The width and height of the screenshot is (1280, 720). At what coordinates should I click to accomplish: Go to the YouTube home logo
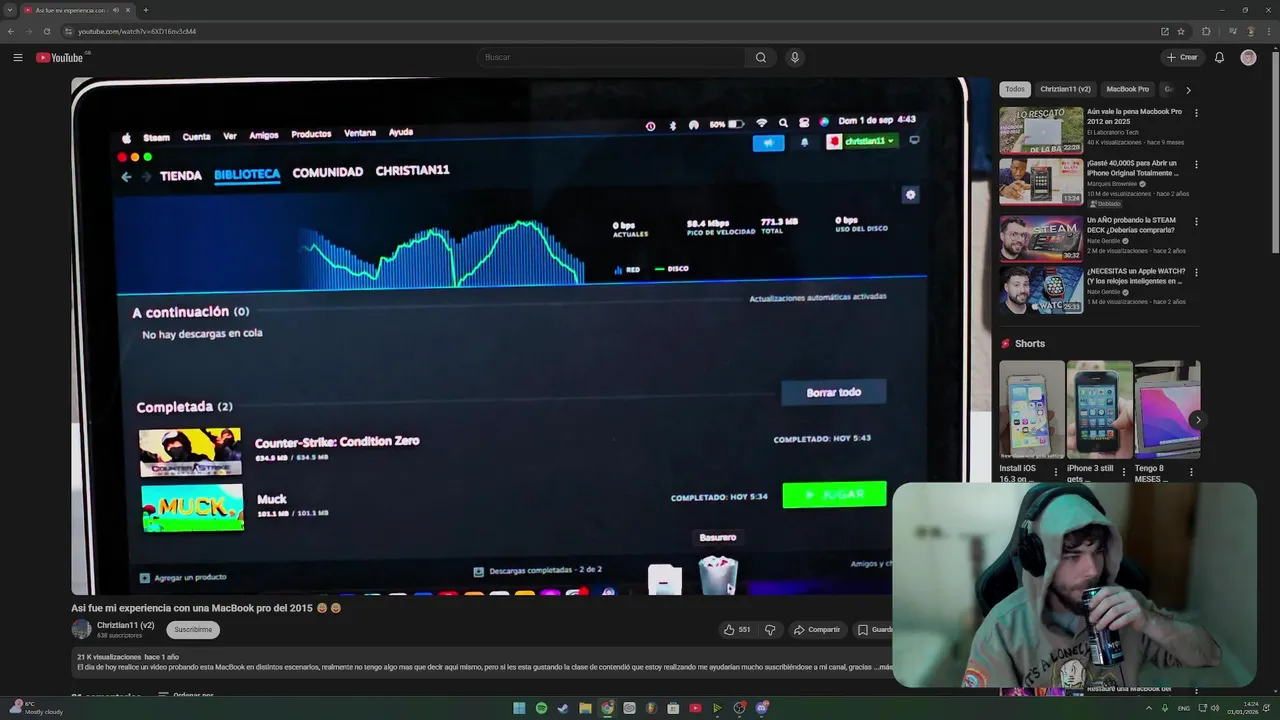click(60, 57)
